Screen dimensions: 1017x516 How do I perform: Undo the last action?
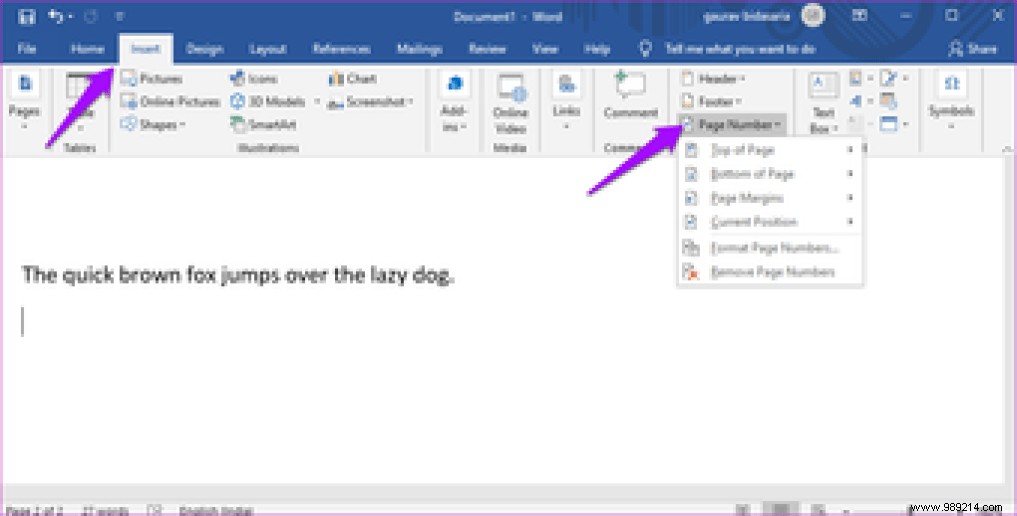click(58, 17)
